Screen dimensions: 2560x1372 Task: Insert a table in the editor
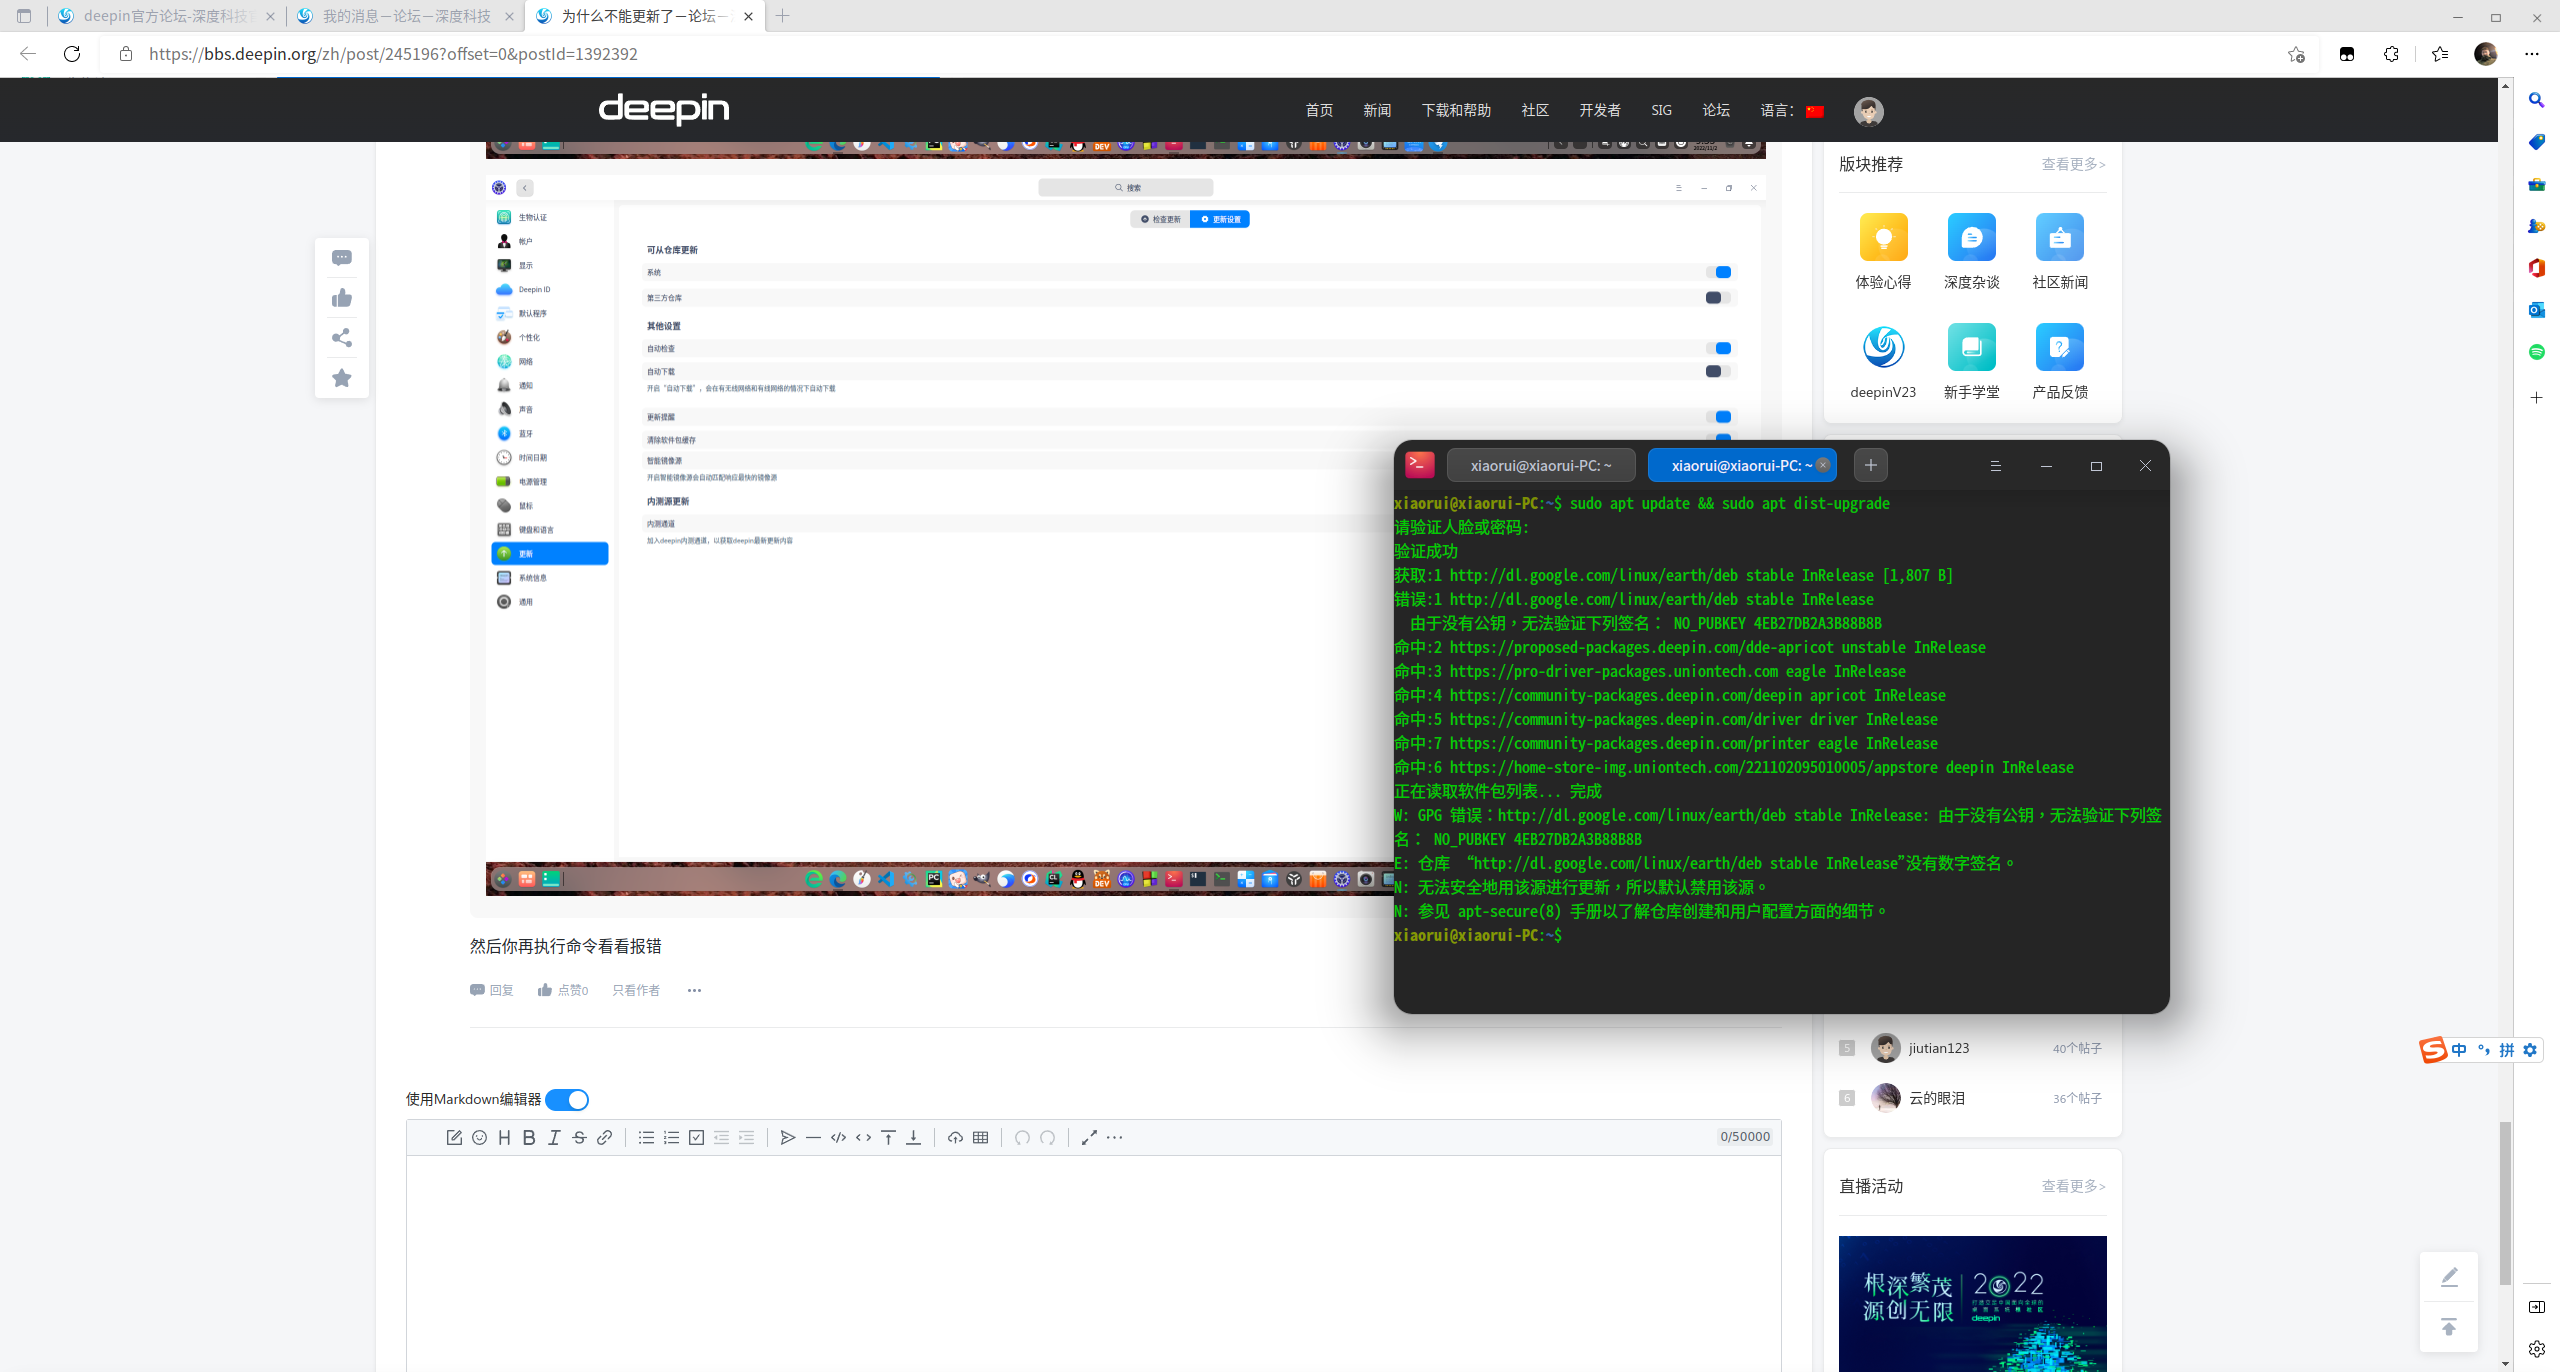pyautogui.click(x=980, y=1137)
